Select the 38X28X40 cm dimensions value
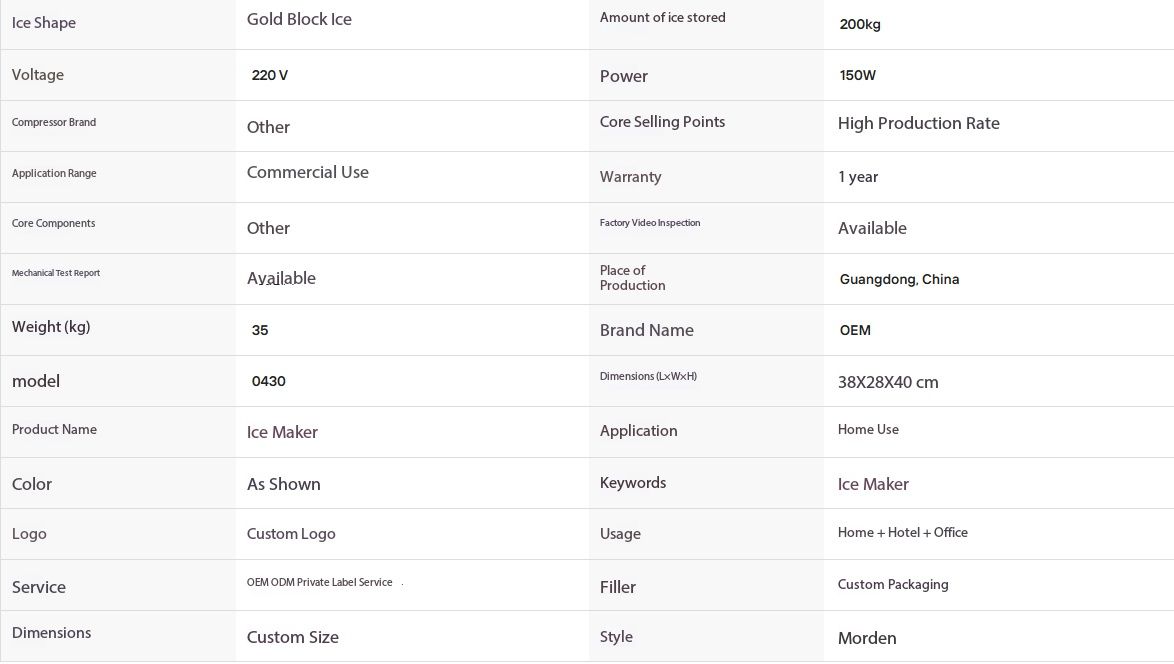 [888, 383]
